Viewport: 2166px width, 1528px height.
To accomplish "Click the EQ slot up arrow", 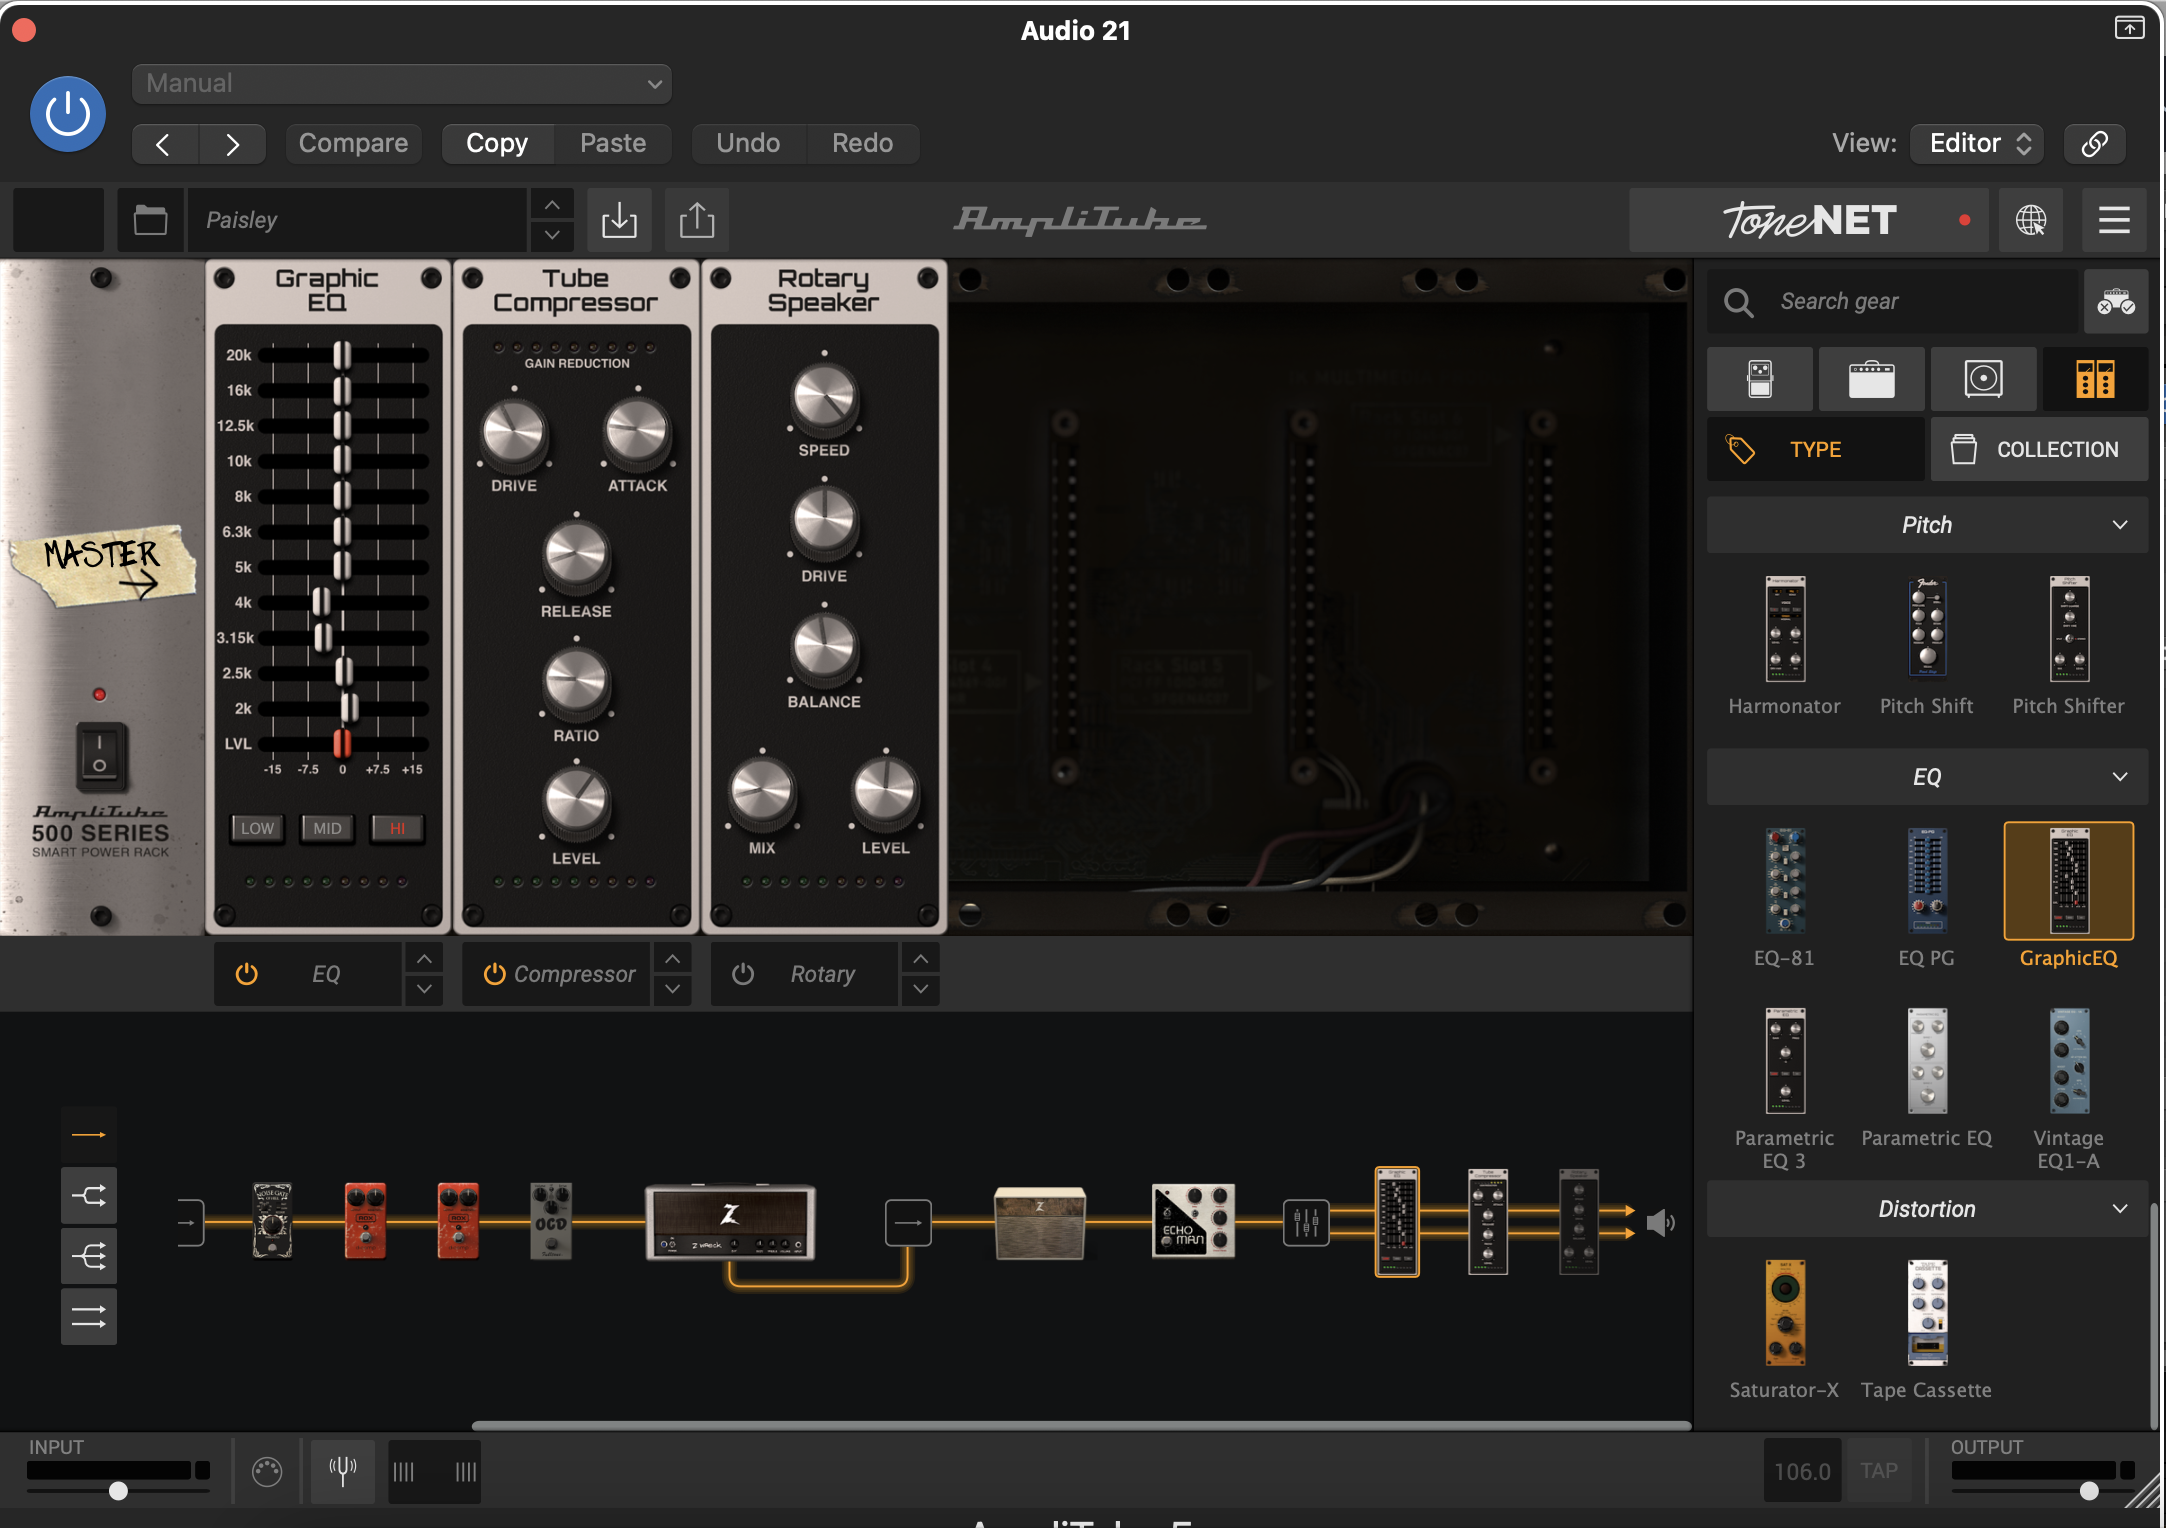I will pyautogui.click(x=424, y=959).
